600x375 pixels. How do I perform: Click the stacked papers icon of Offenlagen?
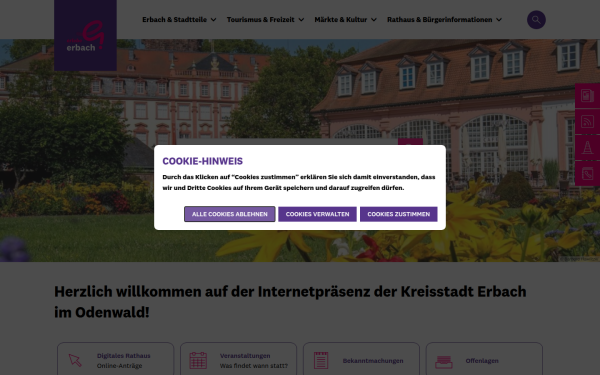(444, 361)
